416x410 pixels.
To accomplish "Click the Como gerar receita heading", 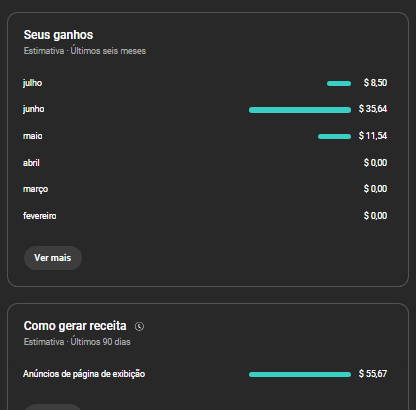I will click(x=75, y=326).
